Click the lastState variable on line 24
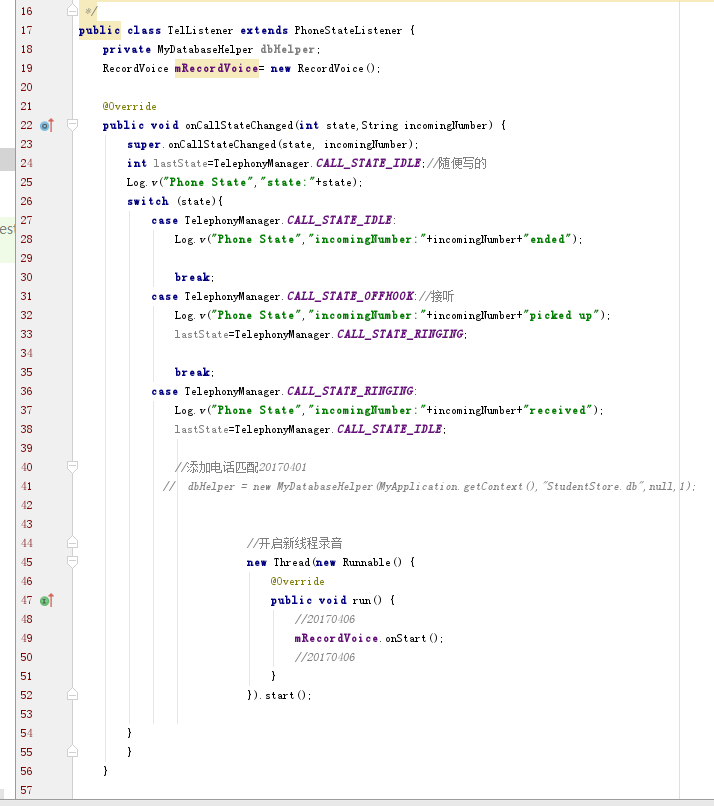Screen dimensions: 714x806 coord(180,163)
